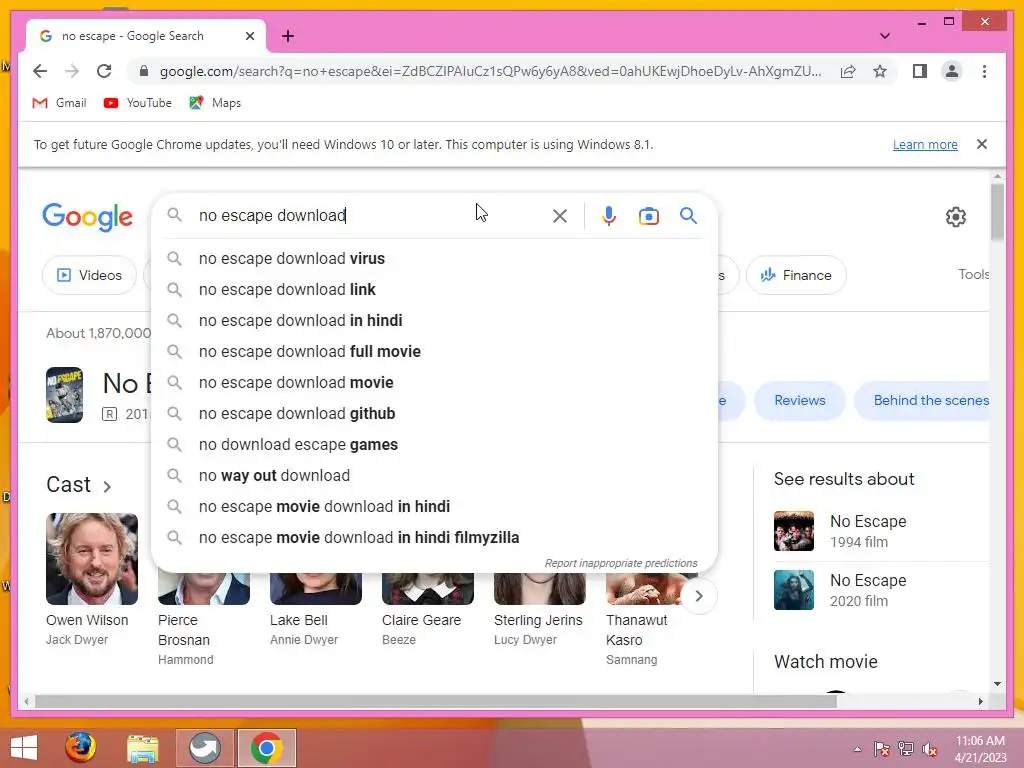Click the vertical page scrollbar thumb
Image resolution: width=1024 pixels, height=768 pixels.
(x=997, y=212)
